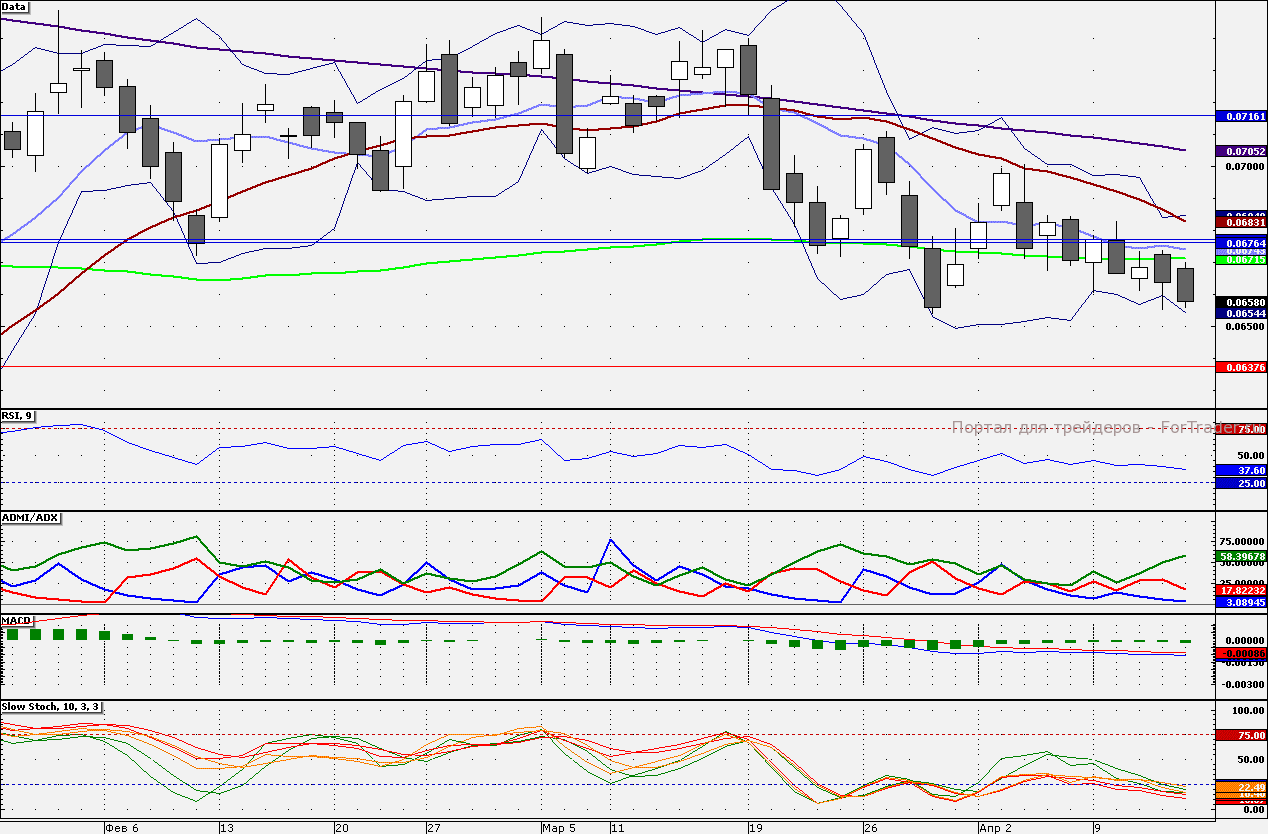
Task: Select the MACD panel label
Action: (17, 620)
